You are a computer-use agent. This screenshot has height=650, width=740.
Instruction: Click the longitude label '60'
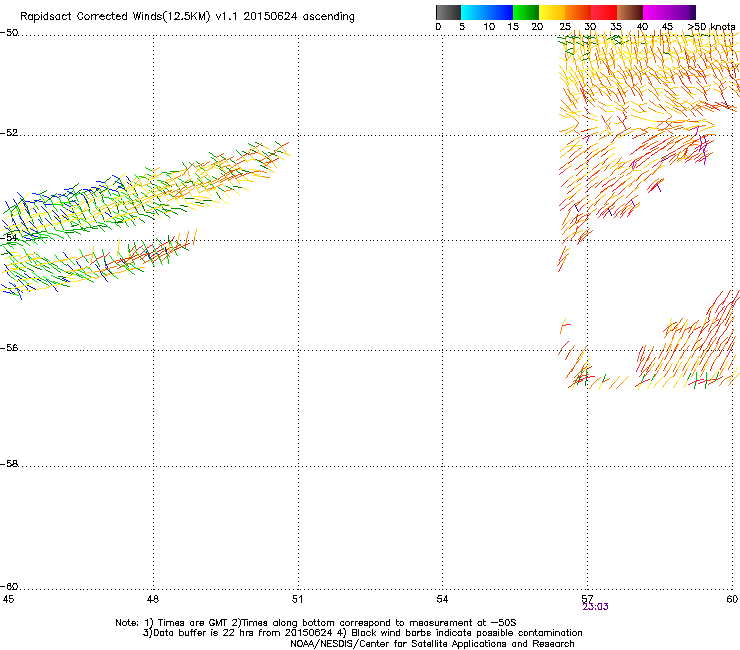click(x=732, y=599)
